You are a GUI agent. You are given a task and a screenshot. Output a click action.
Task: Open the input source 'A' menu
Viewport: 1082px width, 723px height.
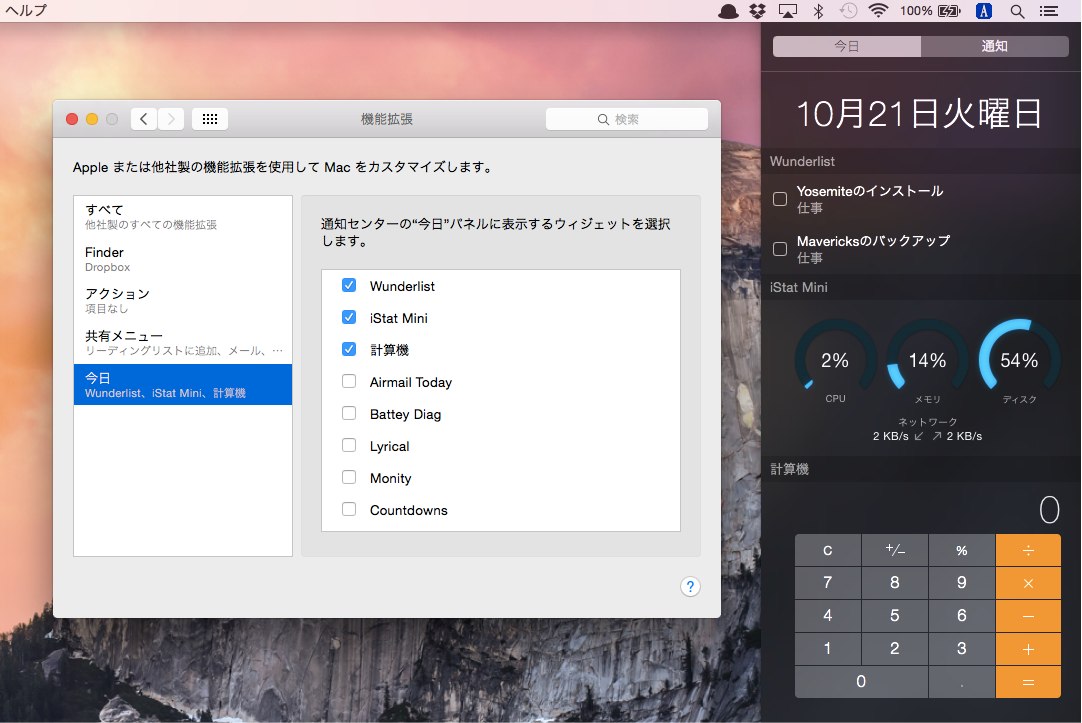984,11
